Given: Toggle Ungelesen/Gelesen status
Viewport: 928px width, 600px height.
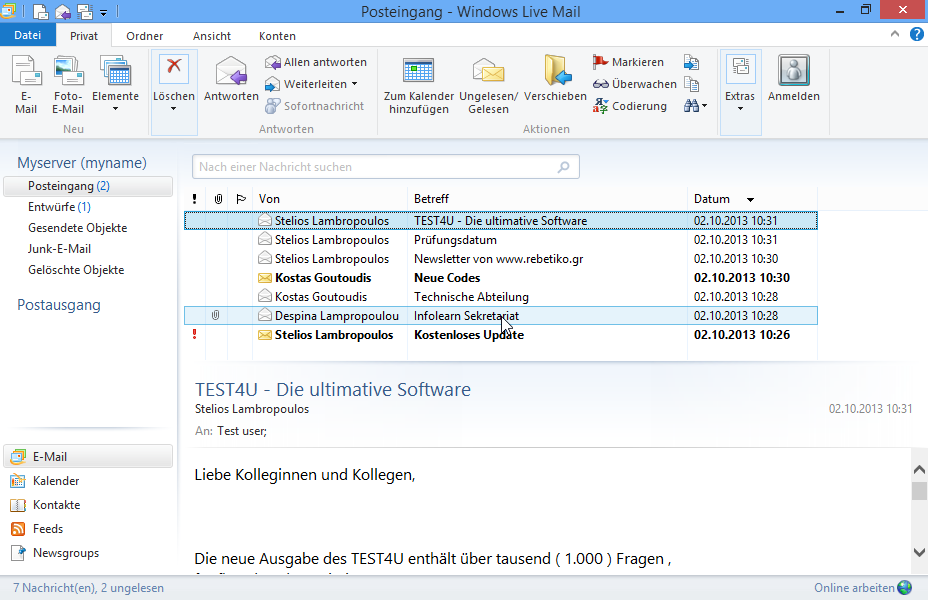Looking at the screenshot, I should (x=488, y=86).
